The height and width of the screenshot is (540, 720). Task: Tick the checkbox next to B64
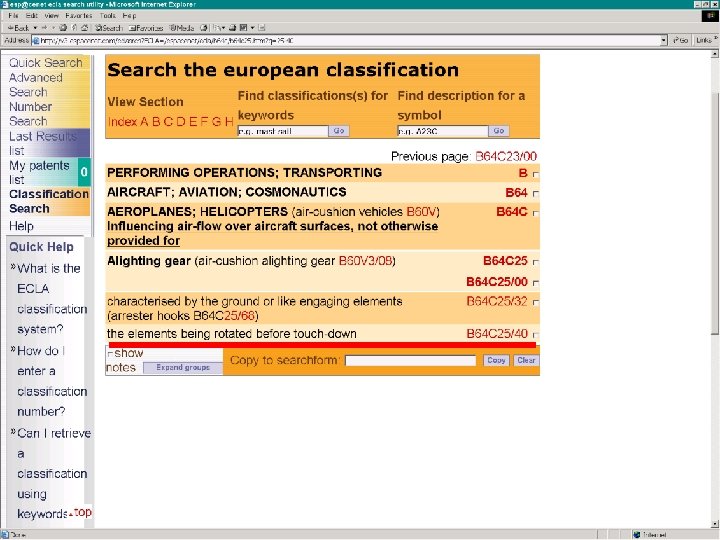pyautogui.click(x=535, y=194)
